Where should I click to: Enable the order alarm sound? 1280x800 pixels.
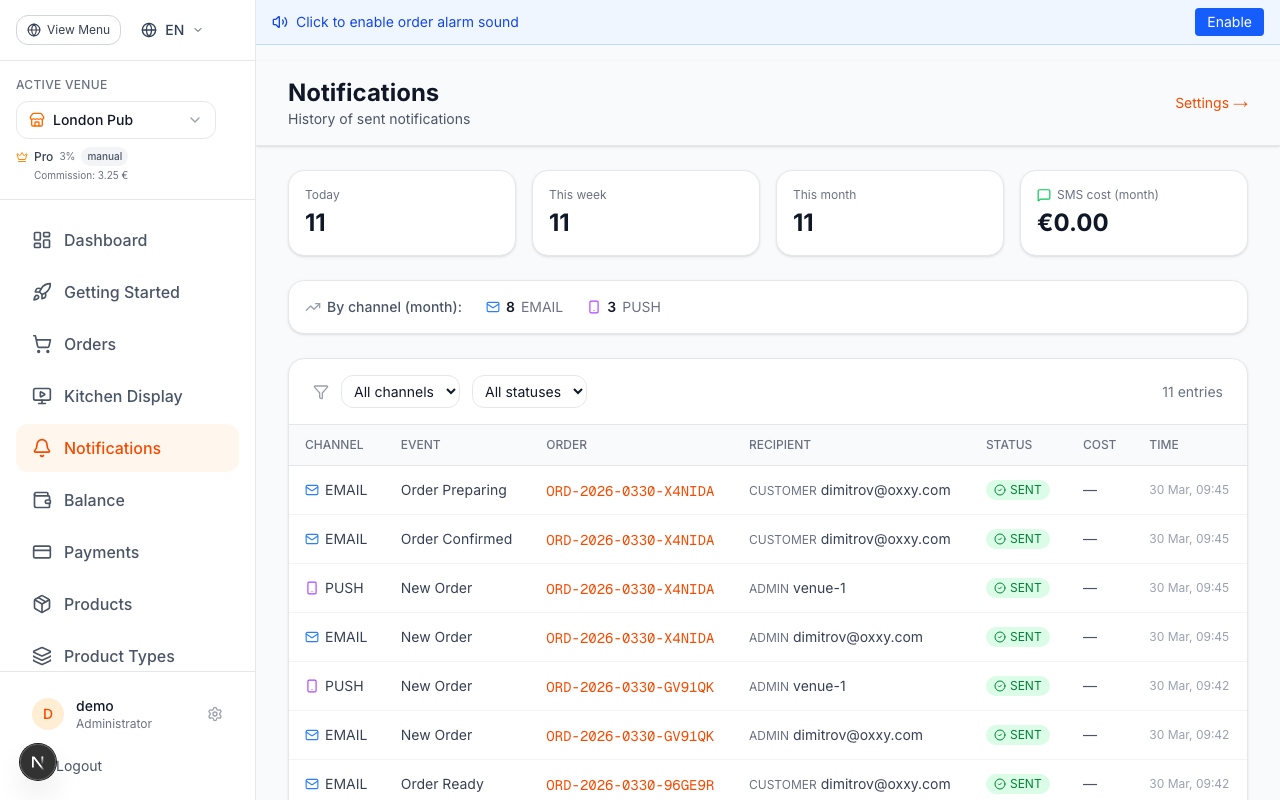tap(1229, 21)
